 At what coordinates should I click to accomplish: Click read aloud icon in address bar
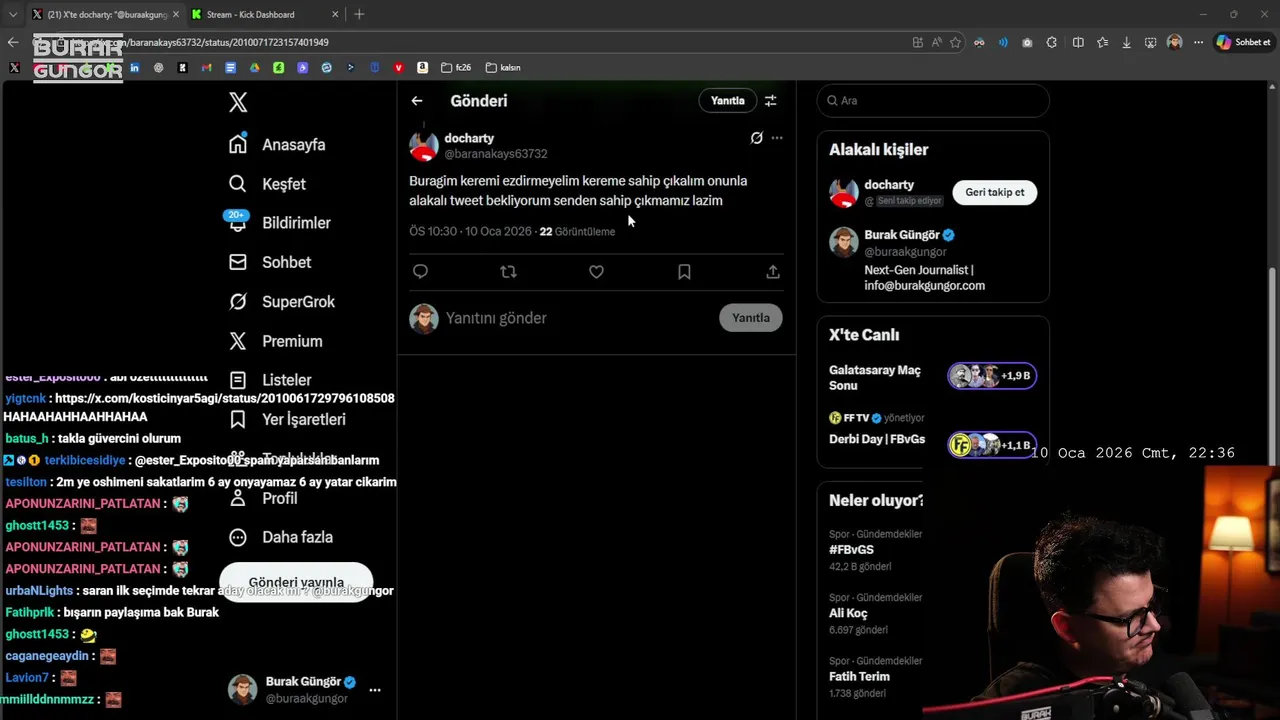point(936,42)
